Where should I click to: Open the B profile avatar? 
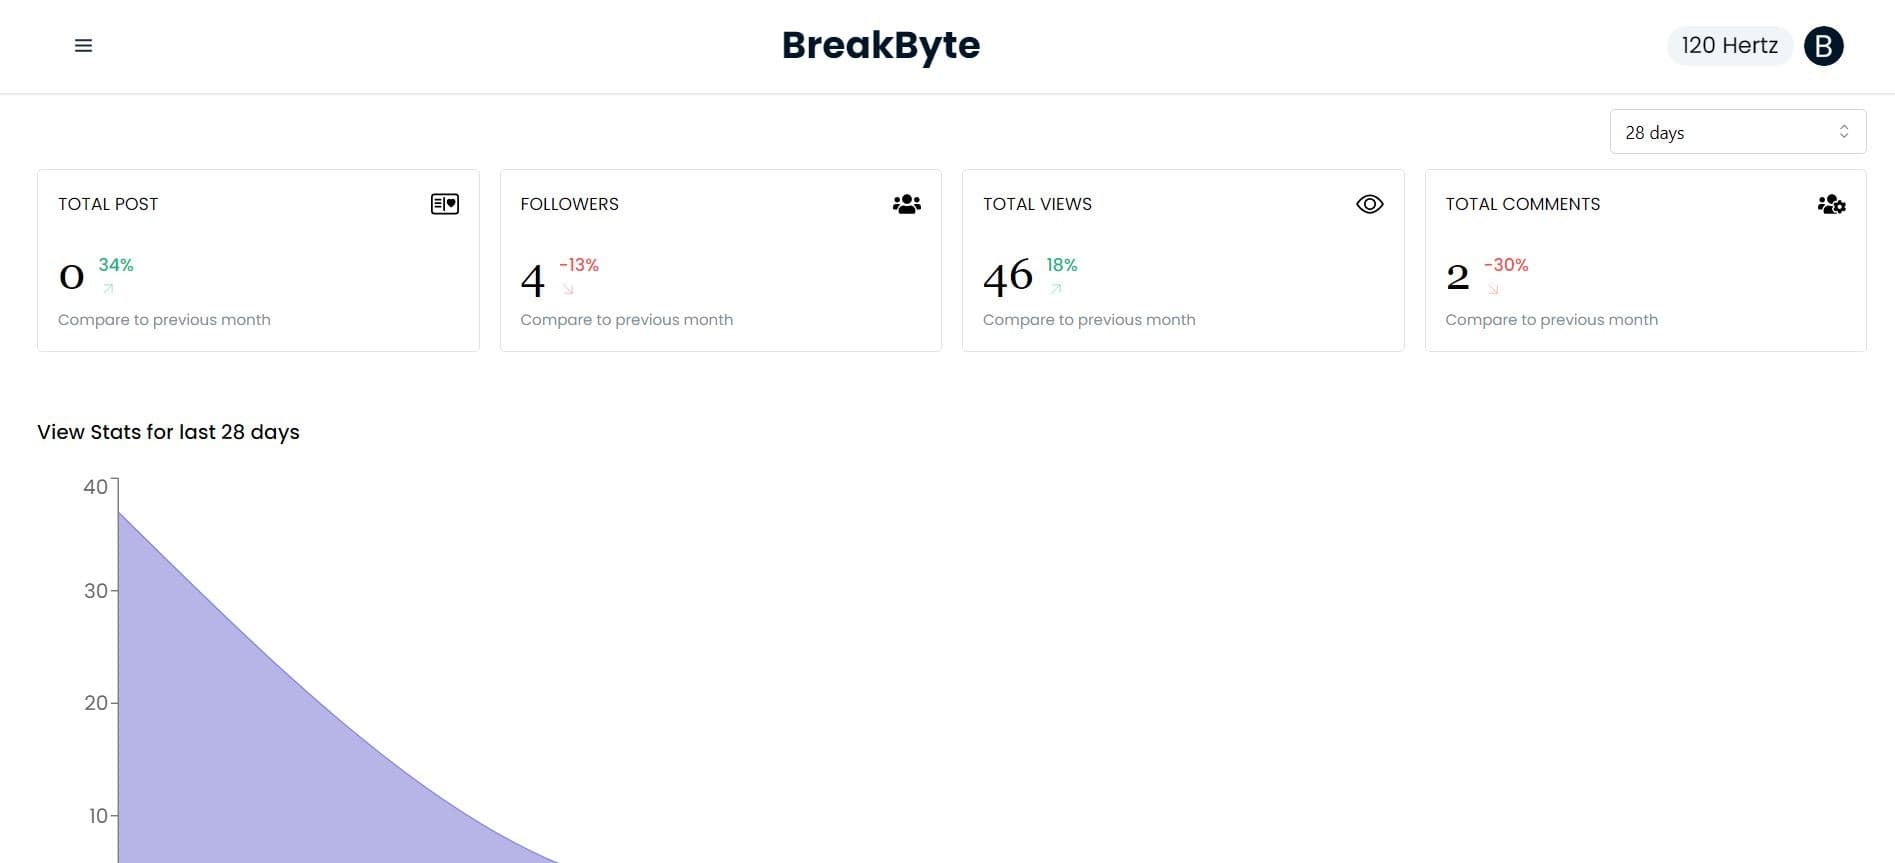coord(1824,46)
